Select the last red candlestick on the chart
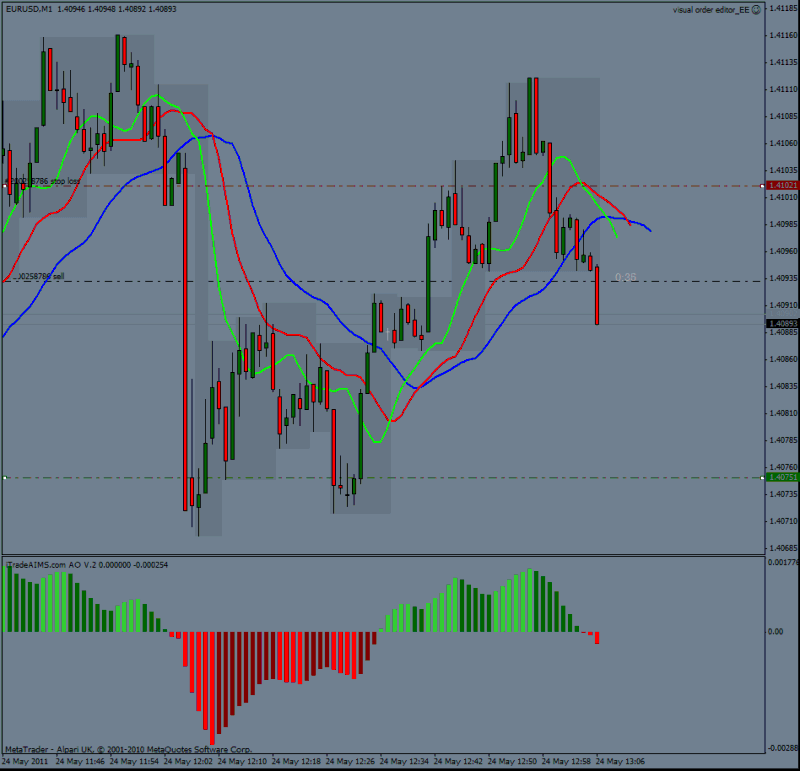The image size is (800, 771). click(x=596, y=295)
